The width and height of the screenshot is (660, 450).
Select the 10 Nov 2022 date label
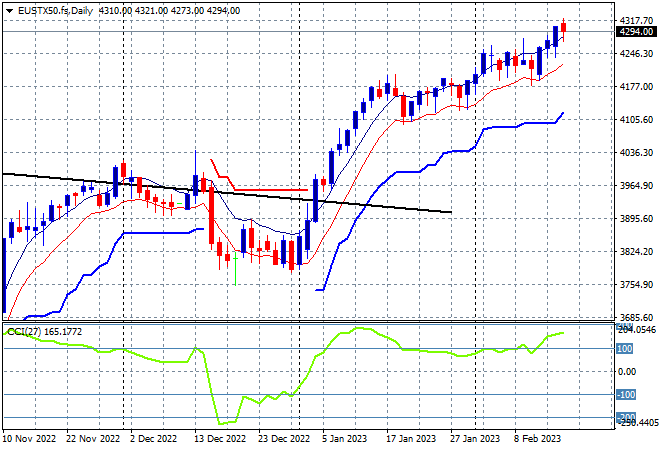pyautogui.click(x=29, y=439)
